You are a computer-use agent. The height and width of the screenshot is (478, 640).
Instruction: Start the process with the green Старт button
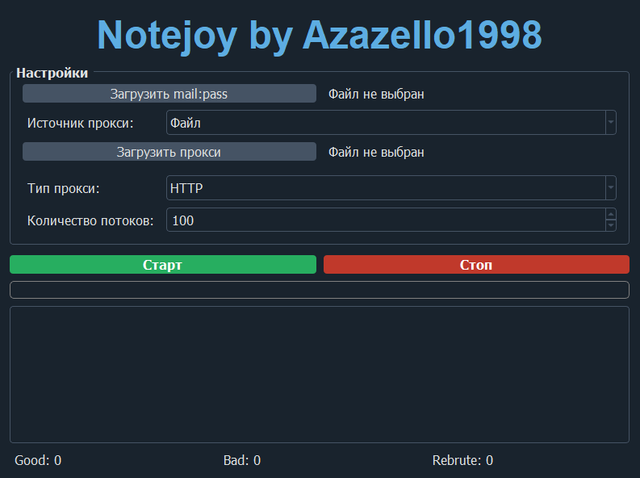click(x=163, y=265)
